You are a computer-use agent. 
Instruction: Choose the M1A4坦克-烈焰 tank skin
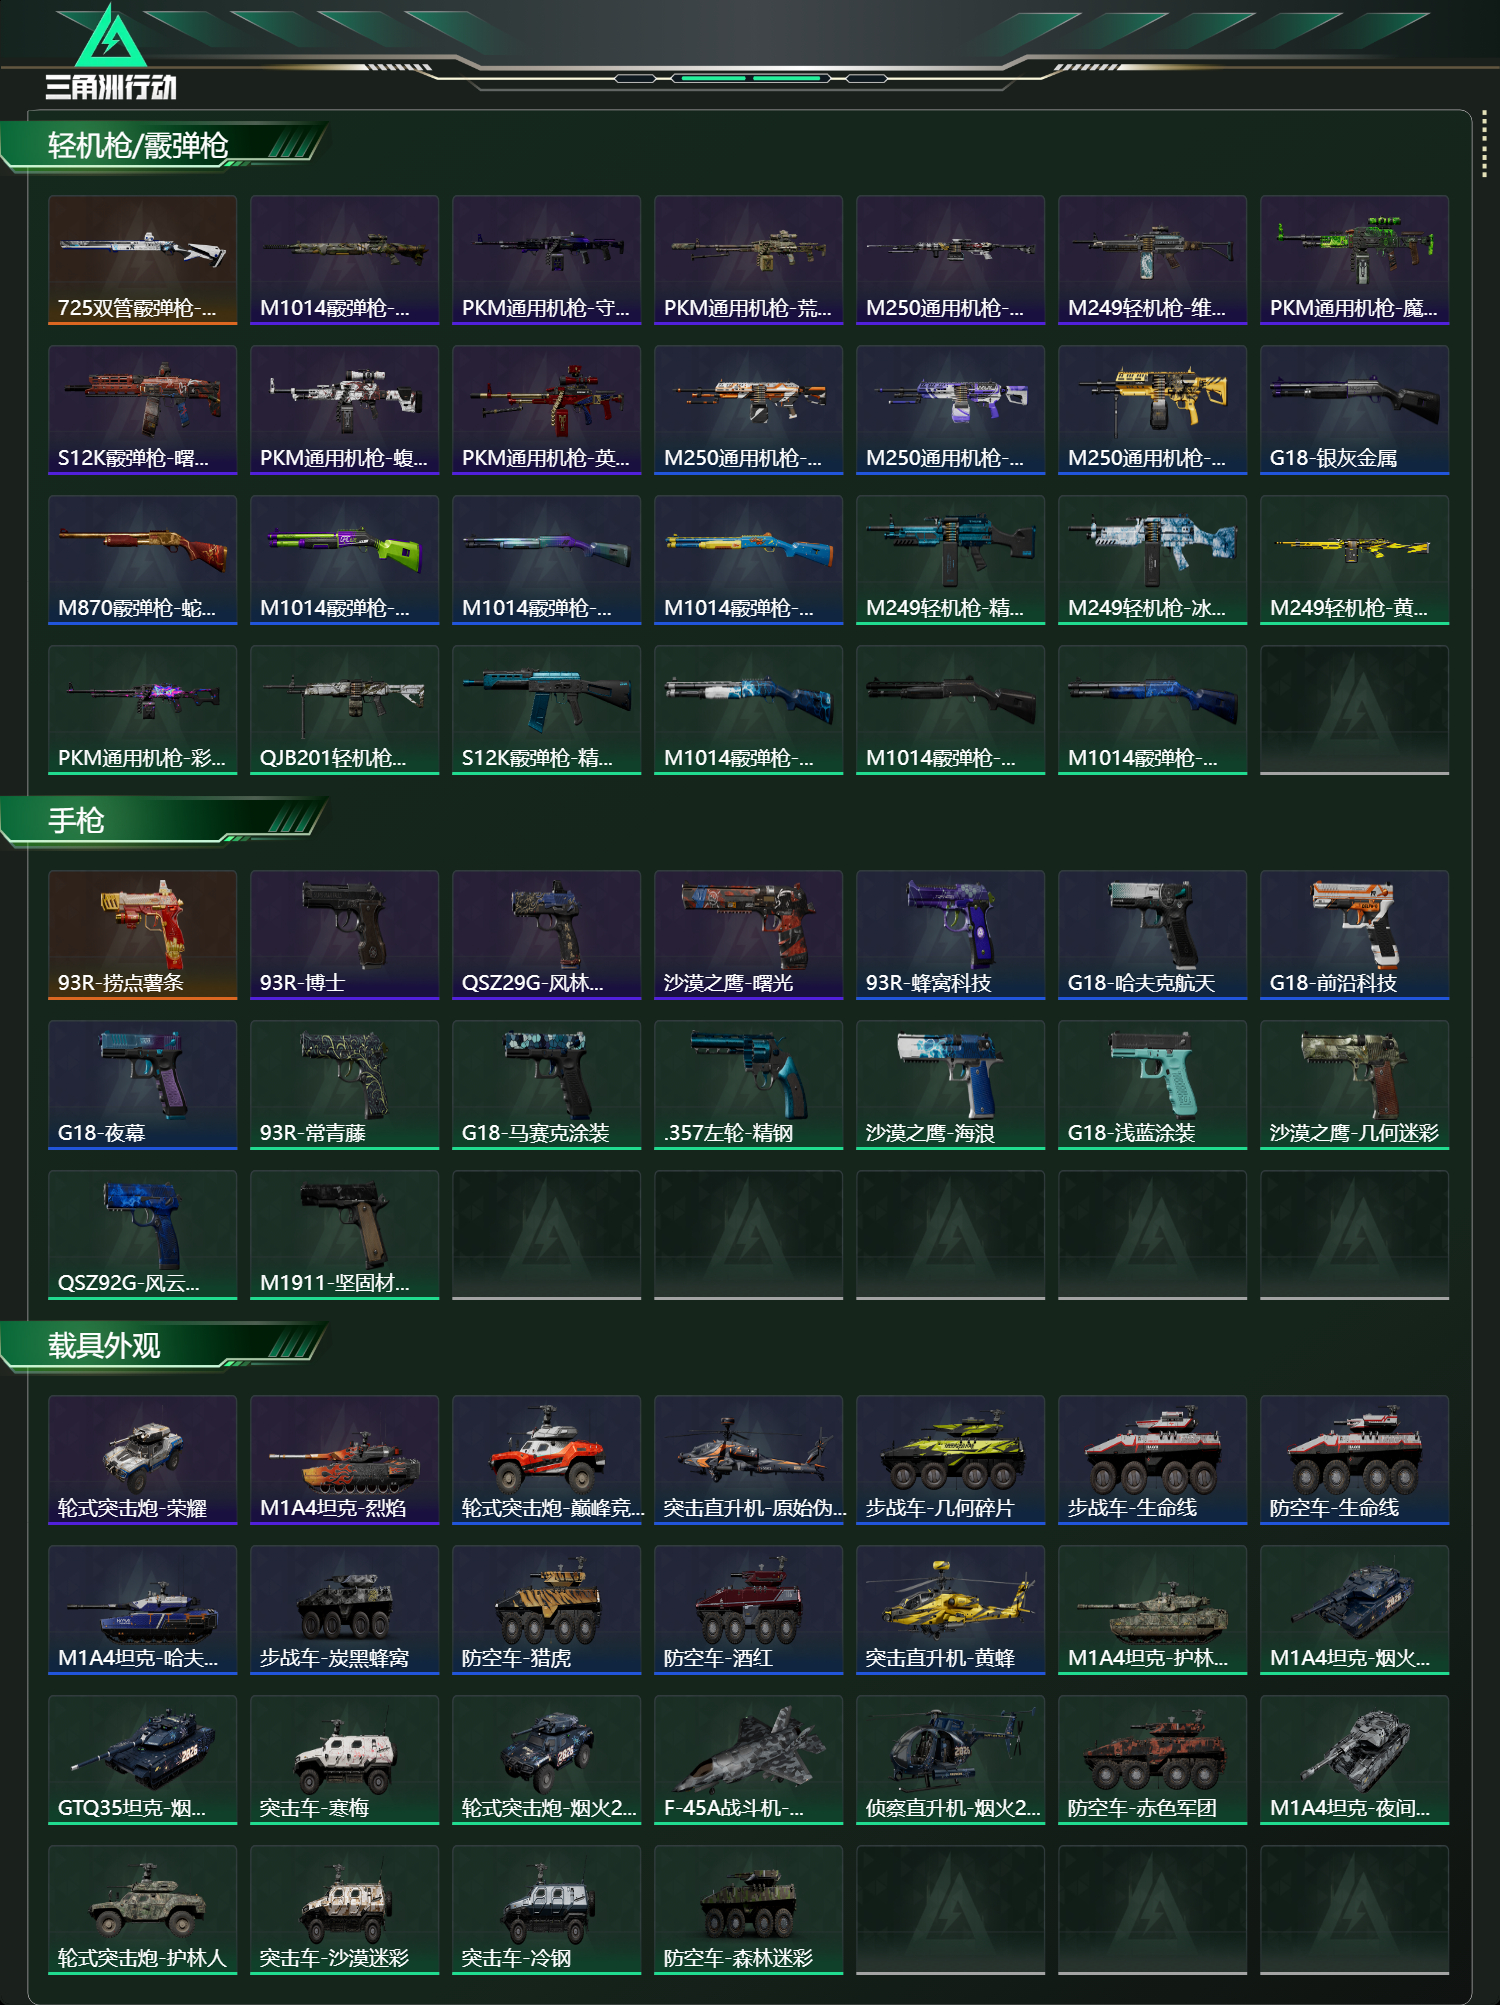pyautogui.click(x=344, y=1459)
